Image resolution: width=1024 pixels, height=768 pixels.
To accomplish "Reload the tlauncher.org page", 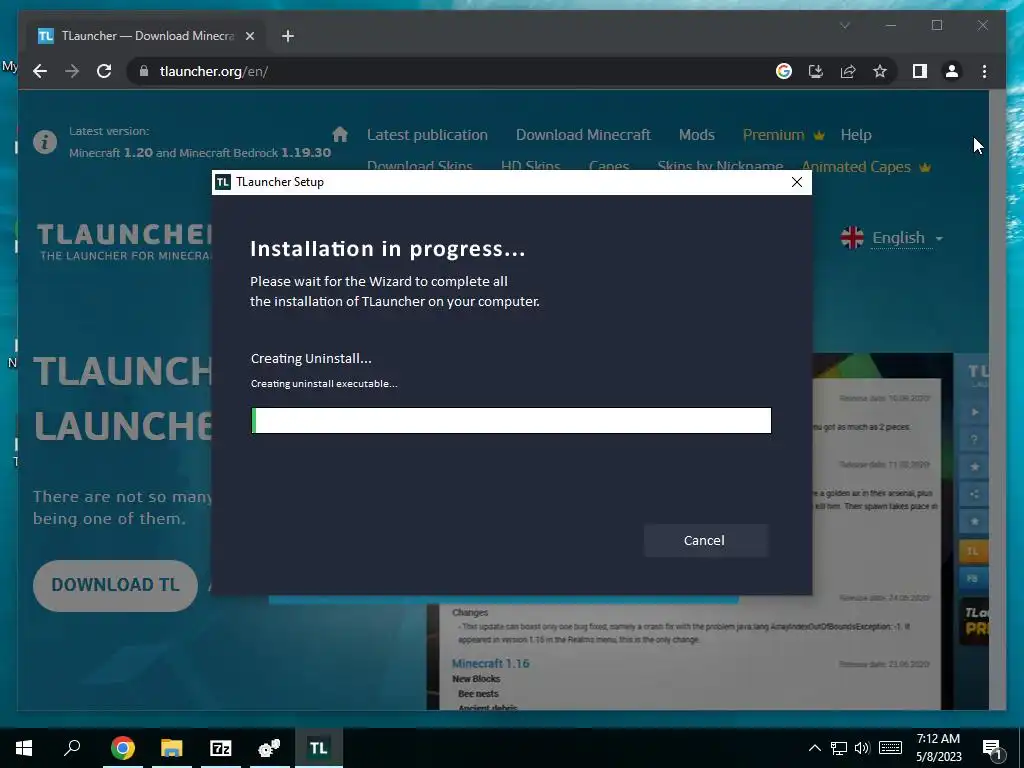I will (104, 71).
